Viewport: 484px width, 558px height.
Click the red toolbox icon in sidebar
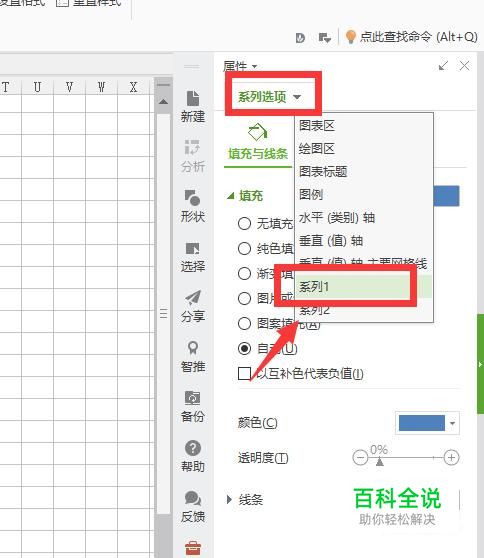tap(193, 548)
